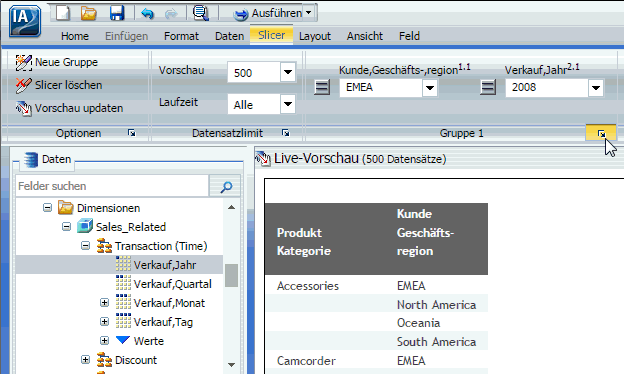This screenshot has height=374, width=624.
Task: Click the Verkauf,Monat grid icon
Action: (x=123, y=302)
